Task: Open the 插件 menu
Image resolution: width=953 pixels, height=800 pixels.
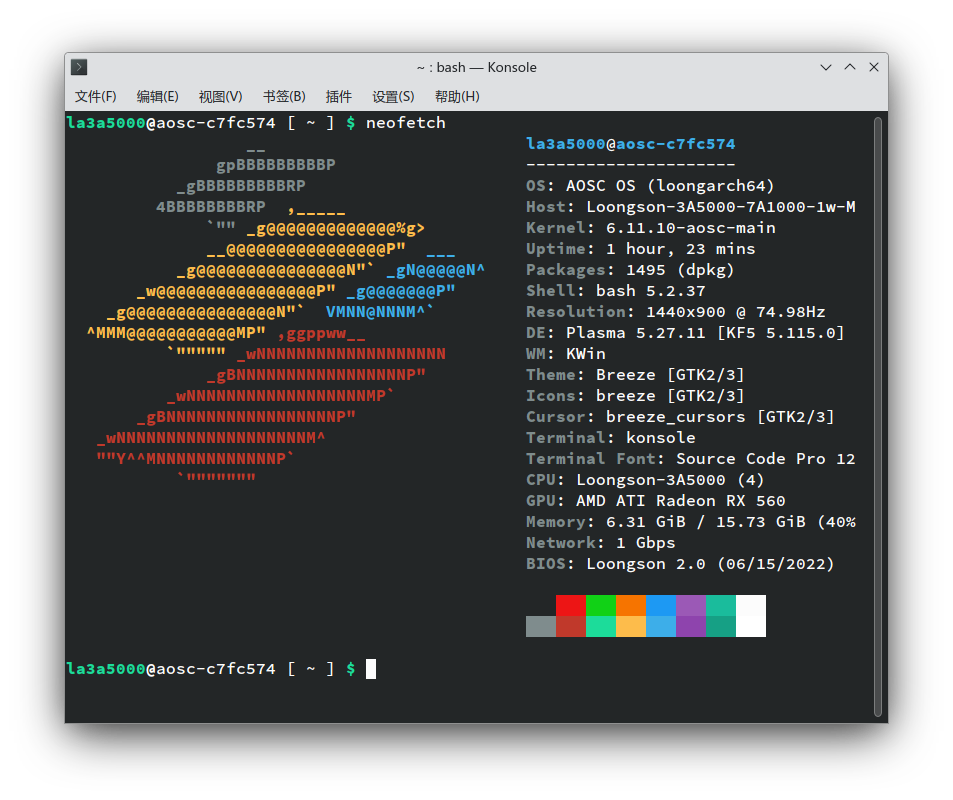Action: tap(339, 97)
